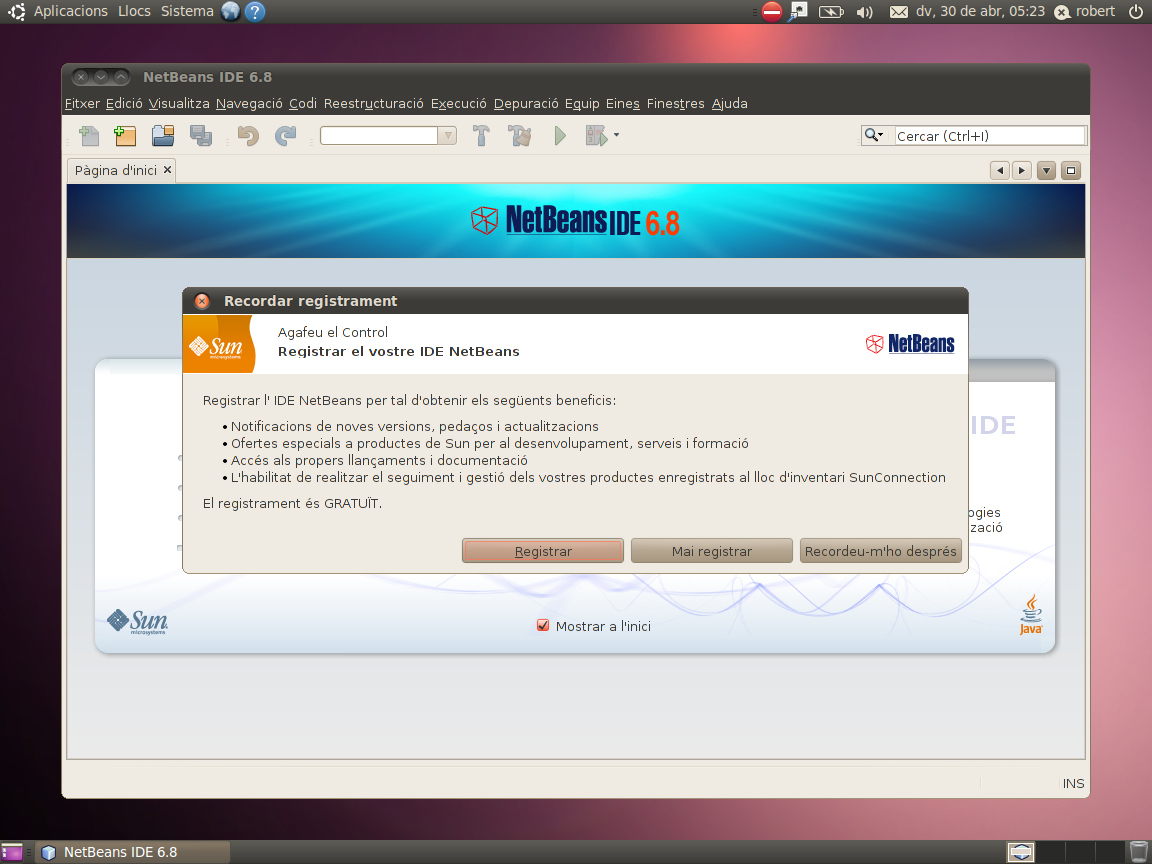This screenshot has width=1152, height=864.
Task: Open the Llocs system menu
Action: point(134,11)
